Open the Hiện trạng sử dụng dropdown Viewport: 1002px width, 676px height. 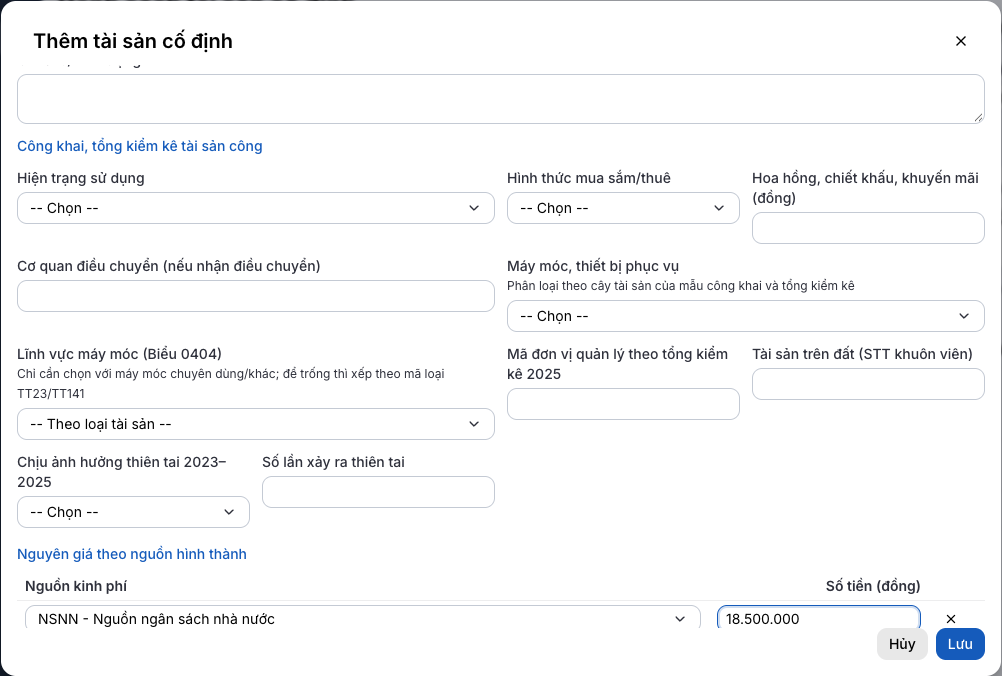(x=256, y=208)
